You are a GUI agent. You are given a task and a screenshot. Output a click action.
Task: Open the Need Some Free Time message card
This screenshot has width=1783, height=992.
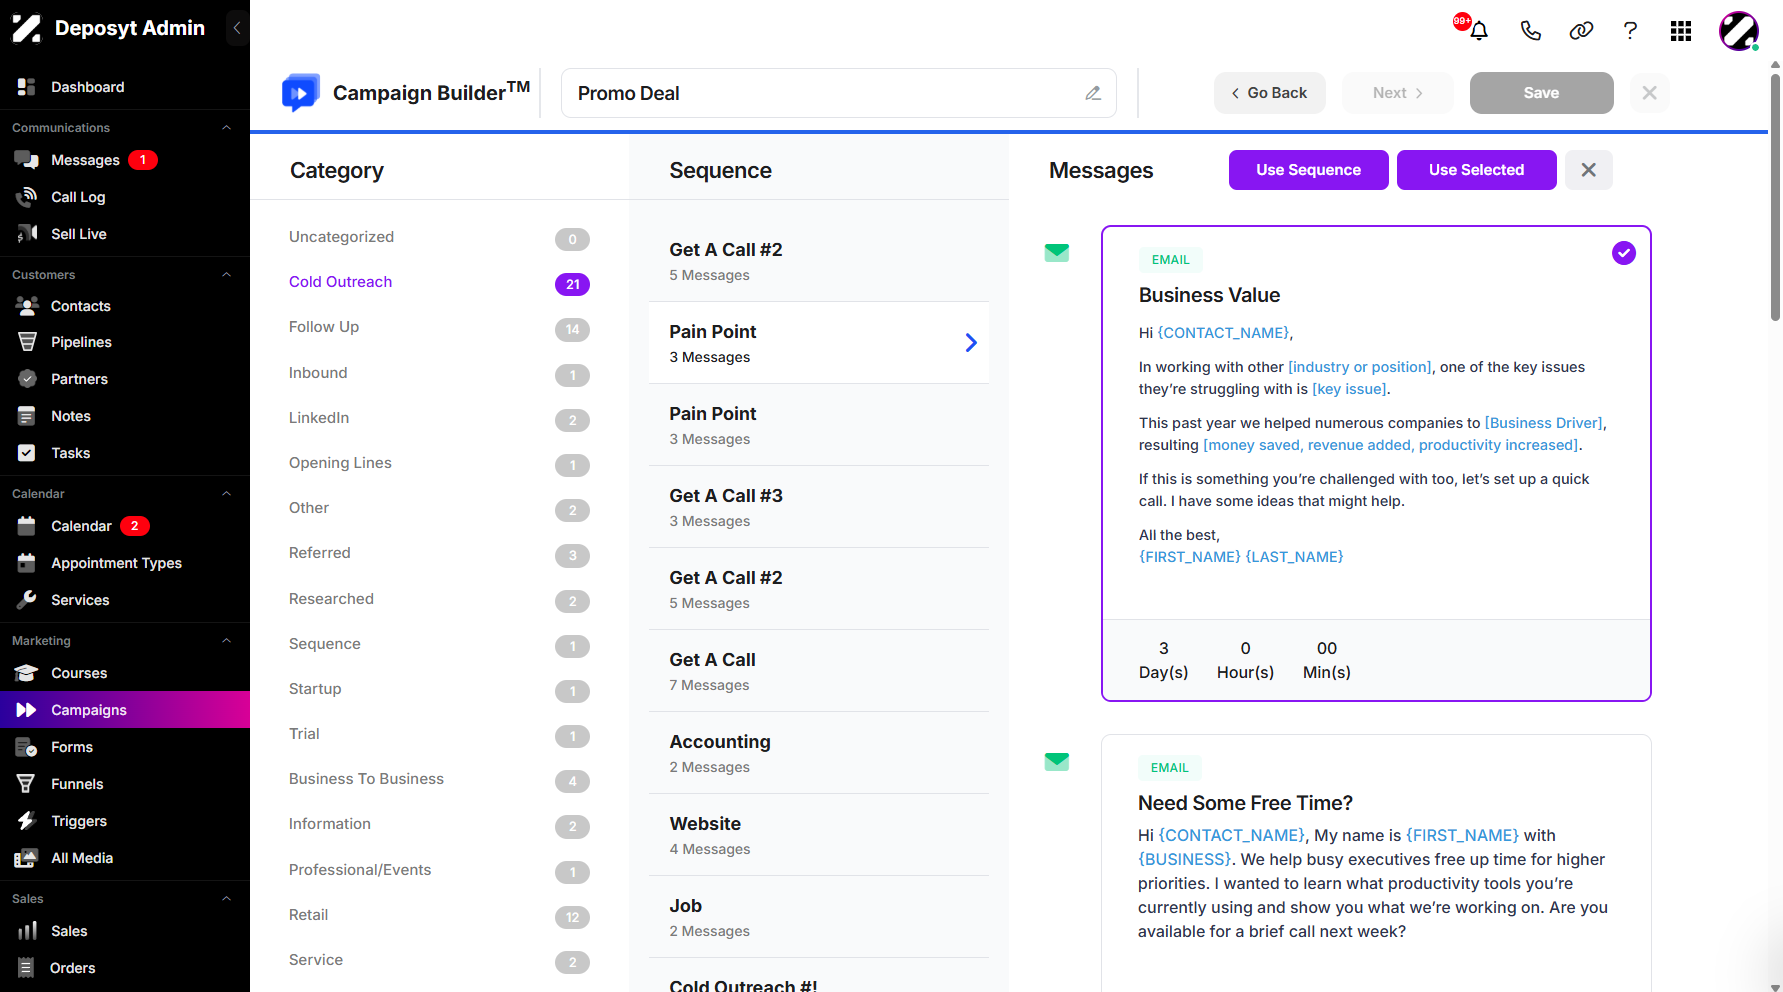(1376, 864)
